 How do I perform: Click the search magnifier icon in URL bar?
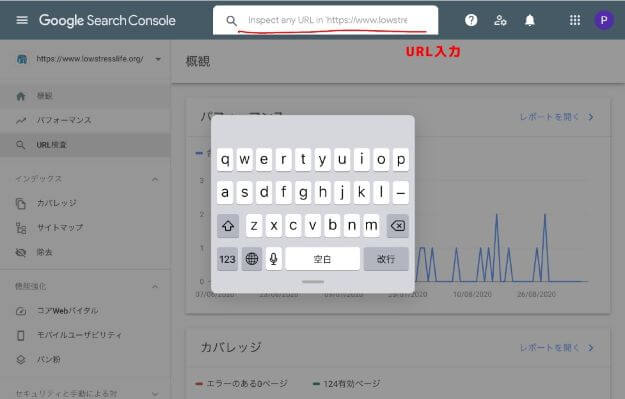click(231, 20)
